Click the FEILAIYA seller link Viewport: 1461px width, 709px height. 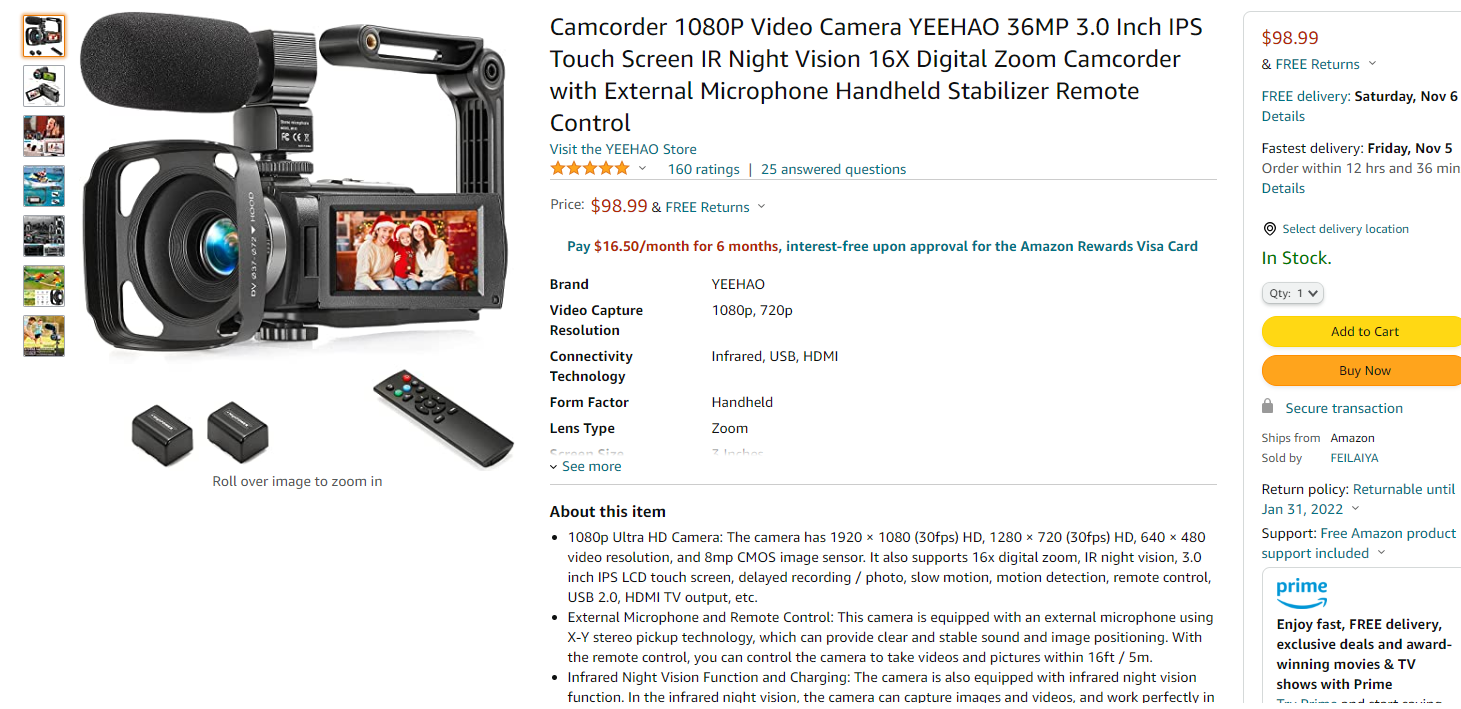coord(1354,458)
